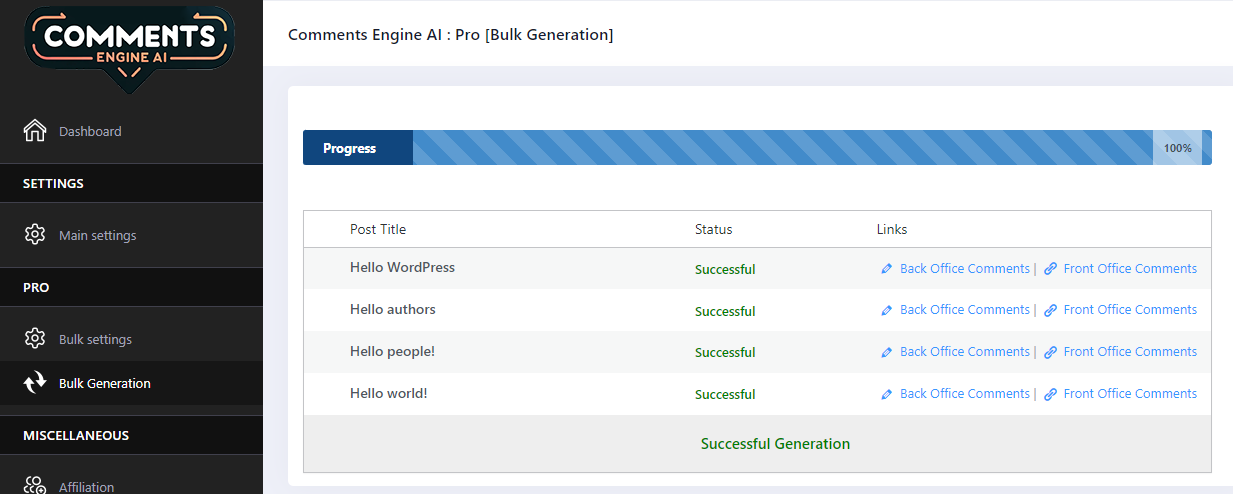Open Front Office Comments for Hello world!

(1130, 393)
